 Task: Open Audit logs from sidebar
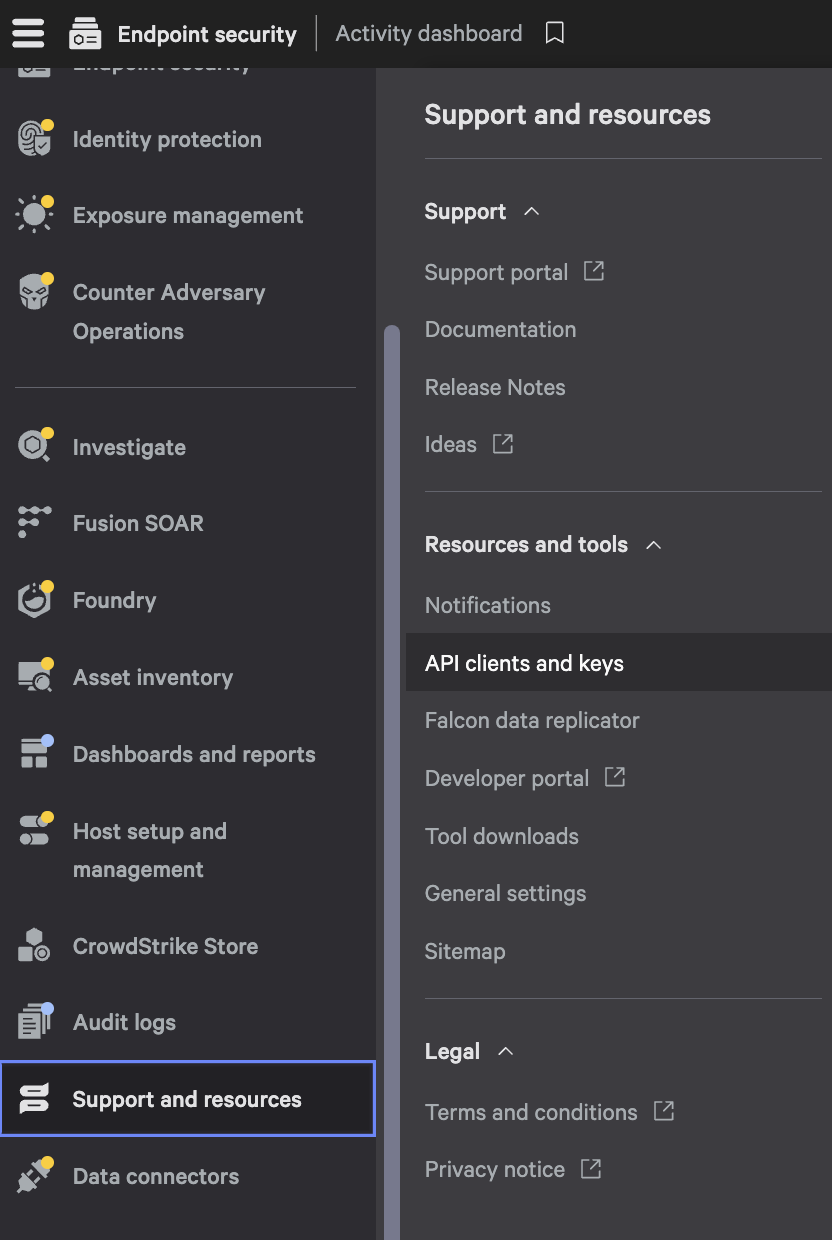coord(124,1022)
